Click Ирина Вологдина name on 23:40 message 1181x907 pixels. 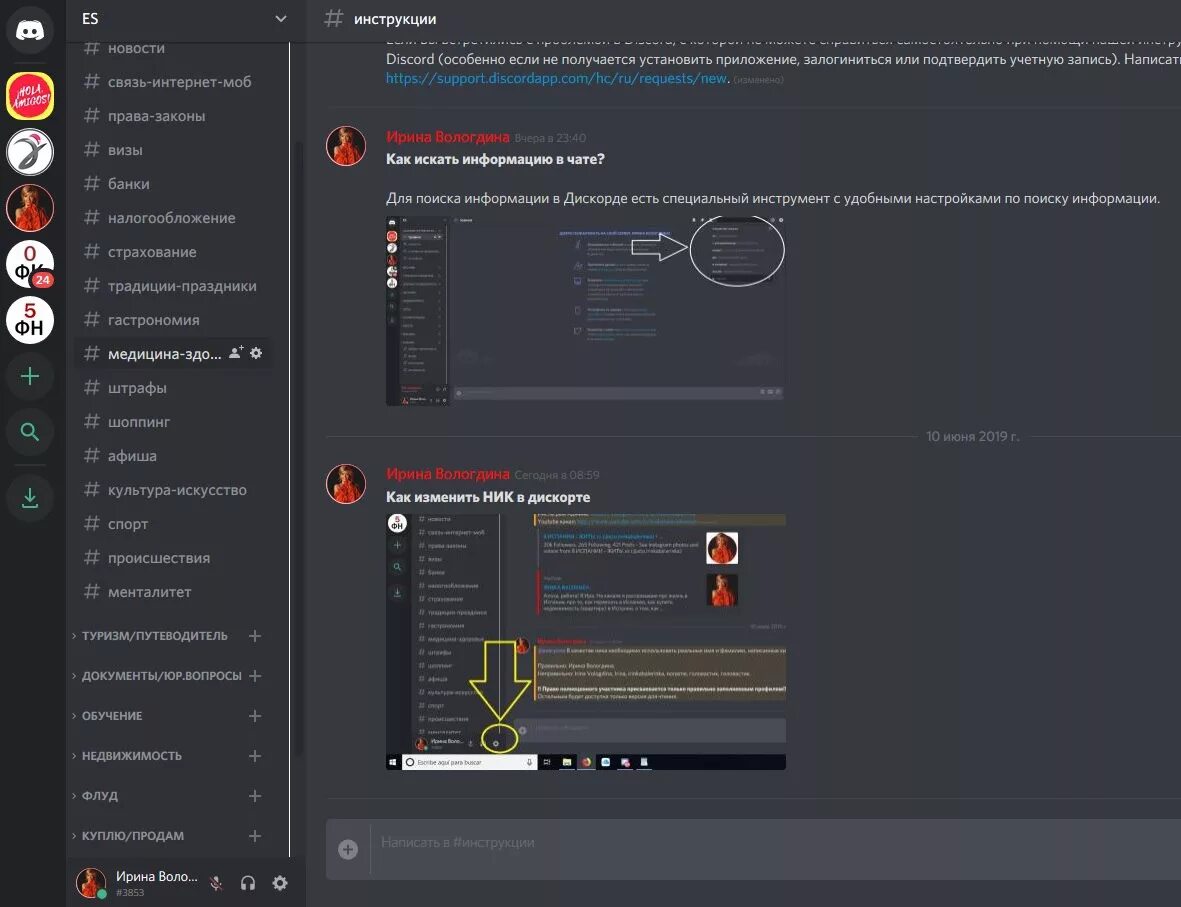[x=447, y=137]
